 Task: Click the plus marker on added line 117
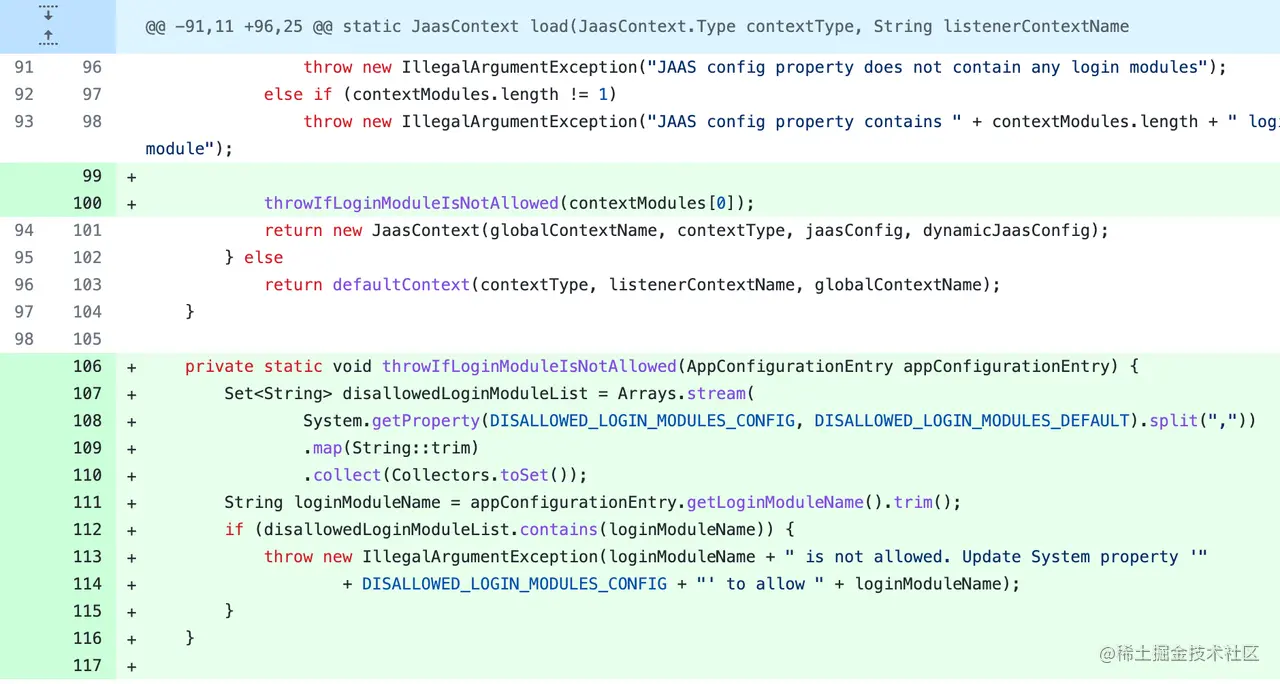click(131, 665)
